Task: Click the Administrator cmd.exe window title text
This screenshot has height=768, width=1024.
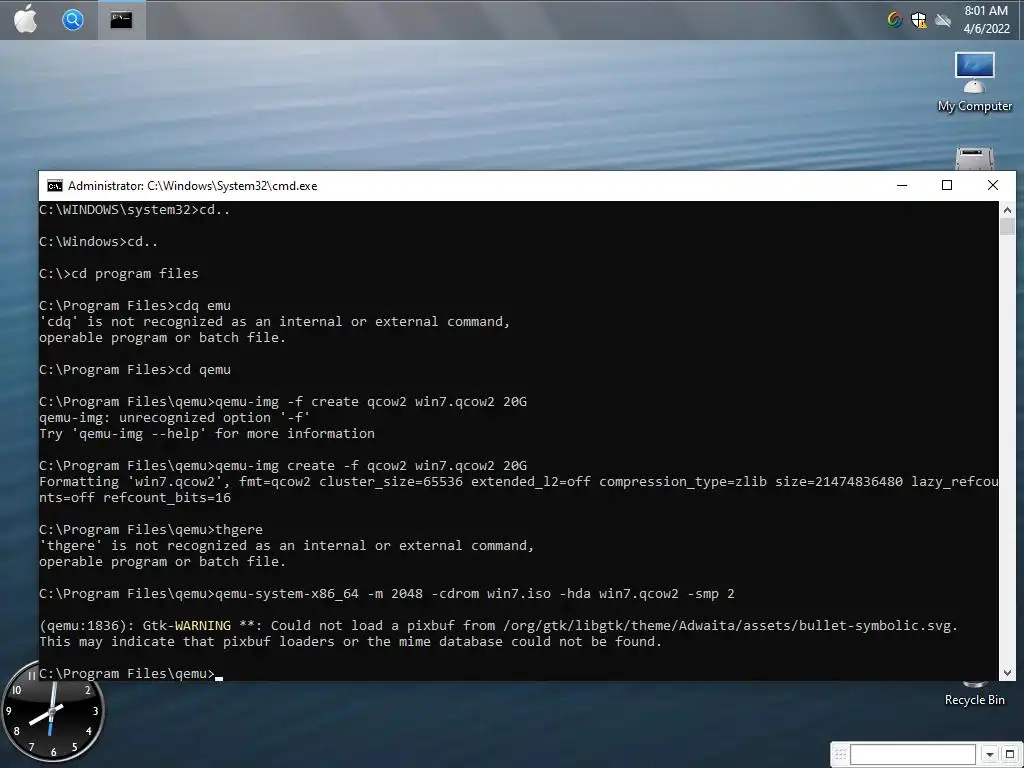Action: [193, 185]
